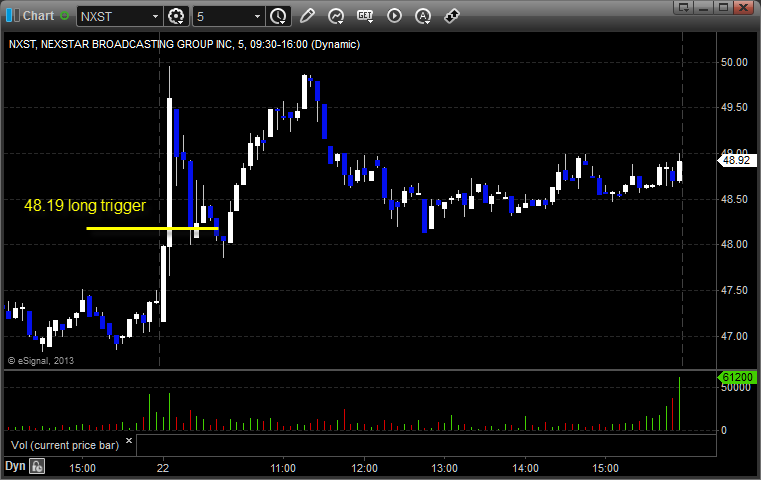The image size is (761, 480).
Task: Click the 13:00 time axis label
Action: click(445, 468)
